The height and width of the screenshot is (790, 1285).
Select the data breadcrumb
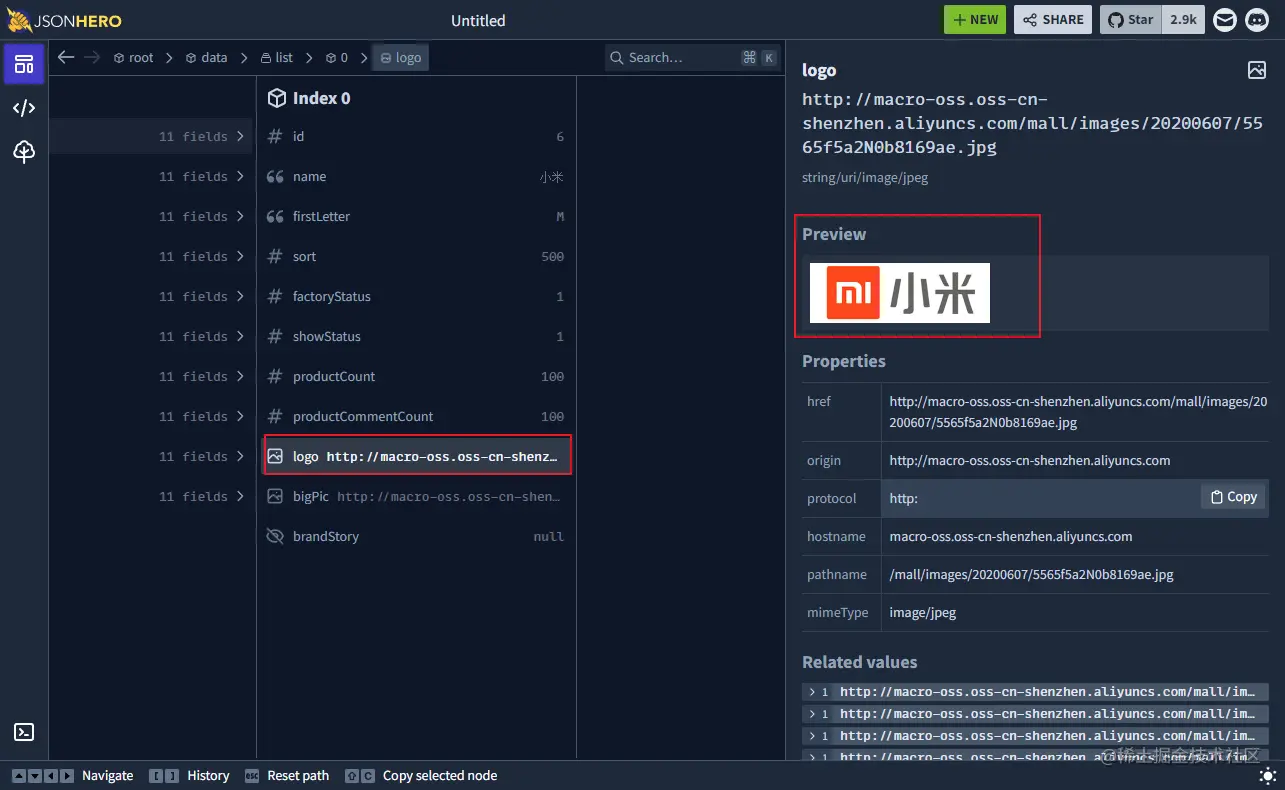(x=206, y=58)
